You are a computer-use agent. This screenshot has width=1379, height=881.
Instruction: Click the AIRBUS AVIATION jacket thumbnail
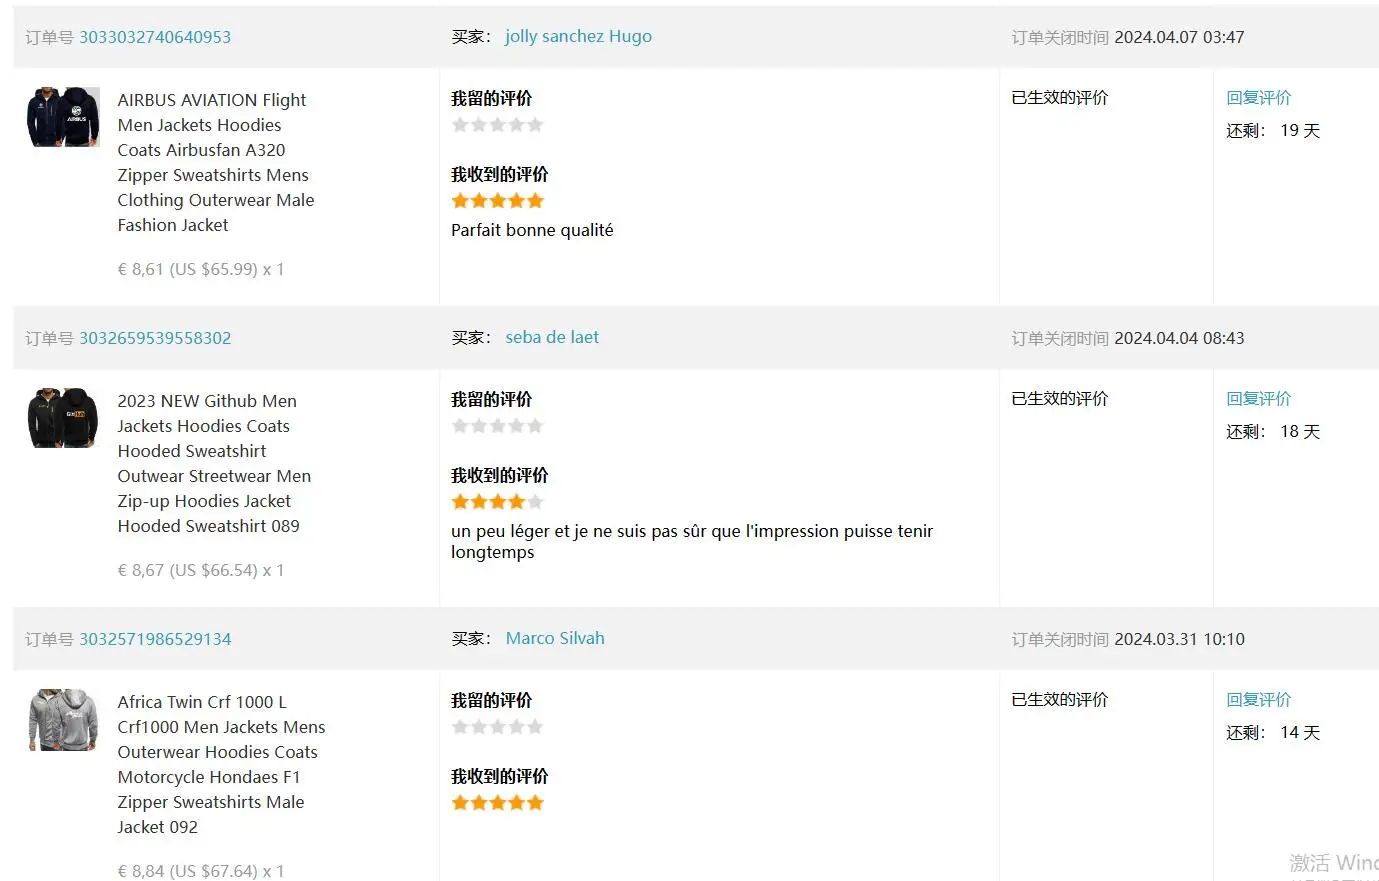click(63, 117)
